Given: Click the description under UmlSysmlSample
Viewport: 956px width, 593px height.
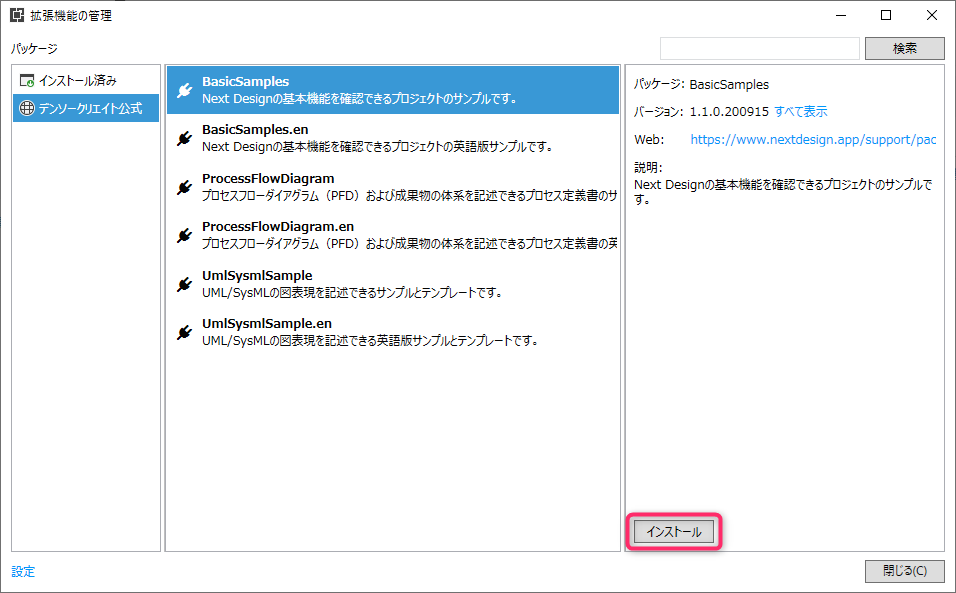Looking at the screenshot, I should [x=352, y=293].
